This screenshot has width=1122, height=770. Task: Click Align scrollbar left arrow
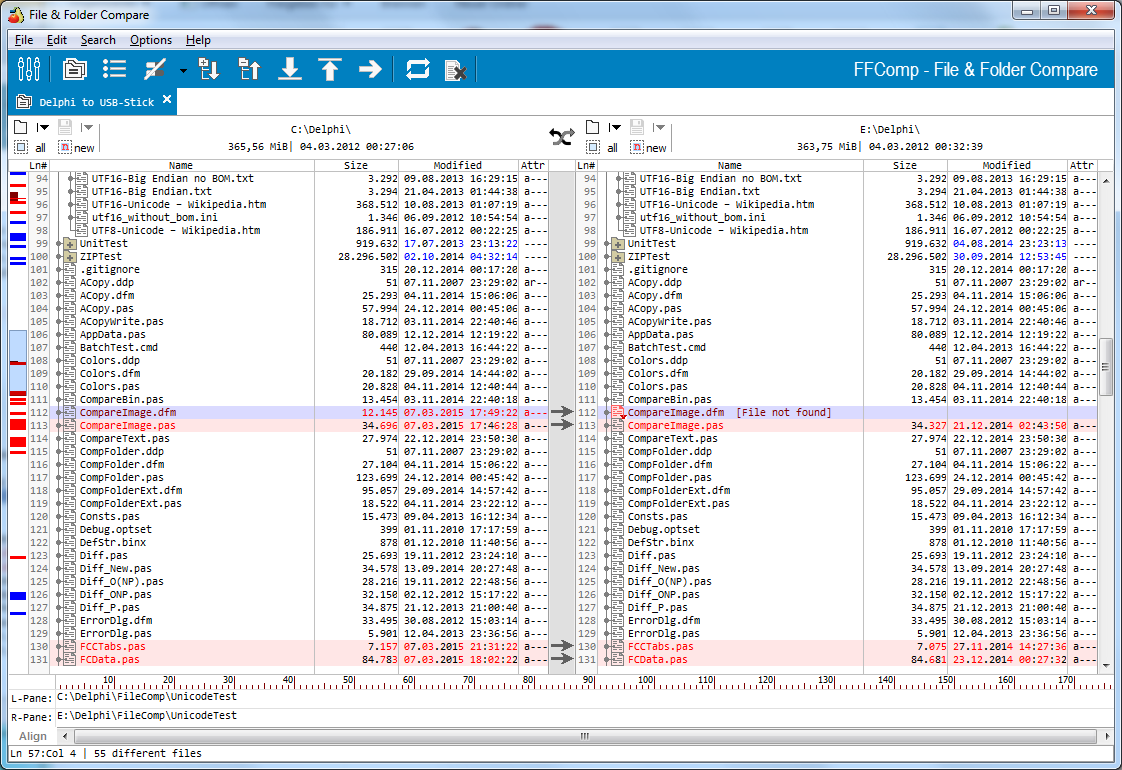point(65,736)
